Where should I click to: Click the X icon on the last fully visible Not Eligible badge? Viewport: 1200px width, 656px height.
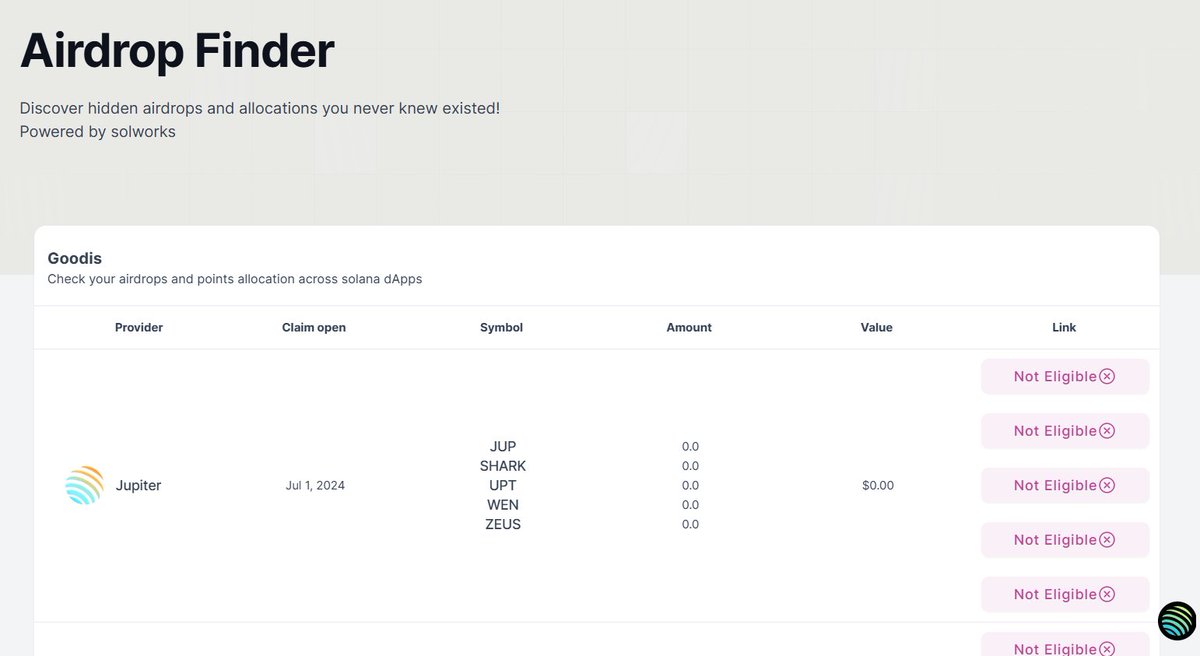click(x=1107, y=594)
